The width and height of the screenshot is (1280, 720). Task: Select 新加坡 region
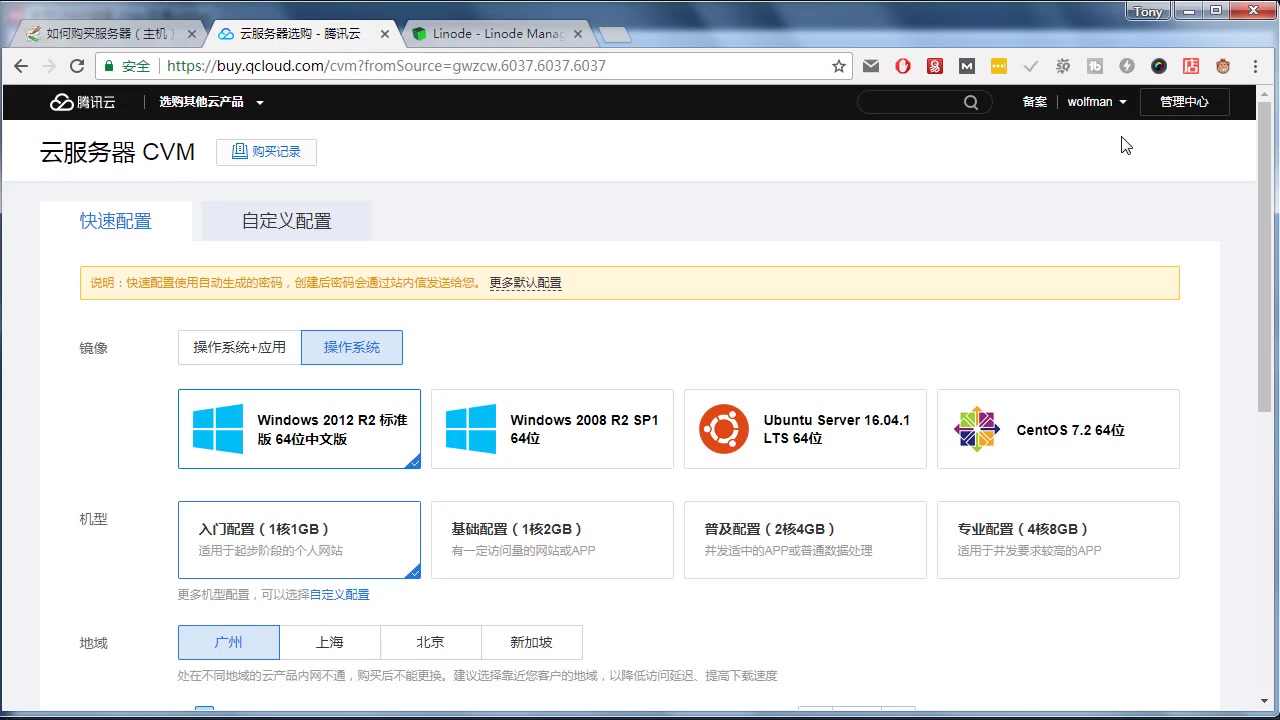pos(532,642)
